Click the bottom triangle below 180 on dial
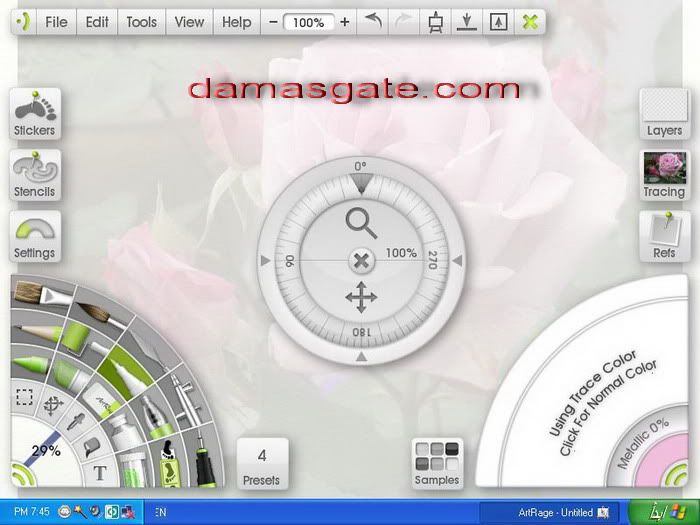The image size is (700, 525). (362, 357)
